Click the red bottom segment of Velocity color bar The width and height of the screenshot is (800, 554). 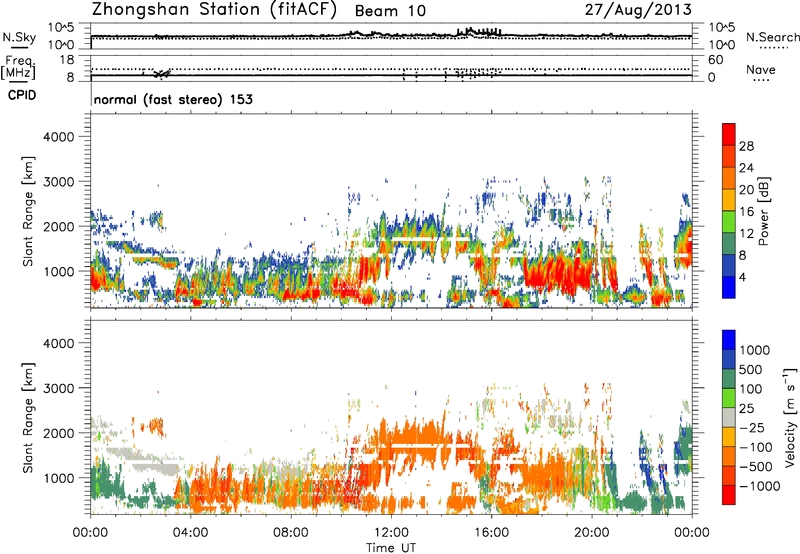tap(729, 495)
